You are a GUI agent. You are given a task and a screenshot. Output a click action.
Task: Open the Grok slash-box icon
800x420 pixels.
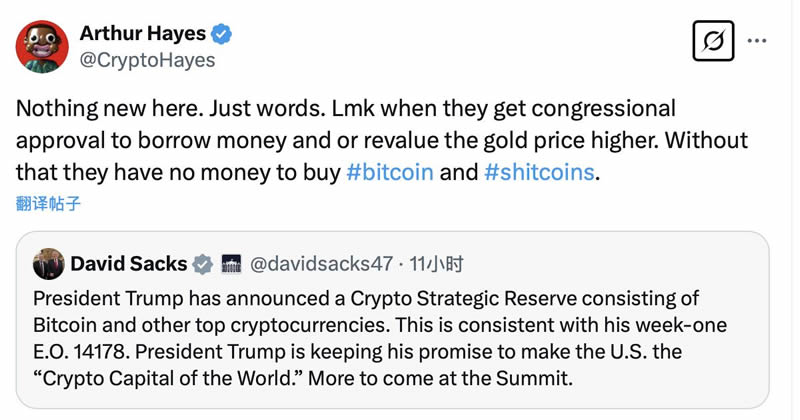tap(713, 41)
